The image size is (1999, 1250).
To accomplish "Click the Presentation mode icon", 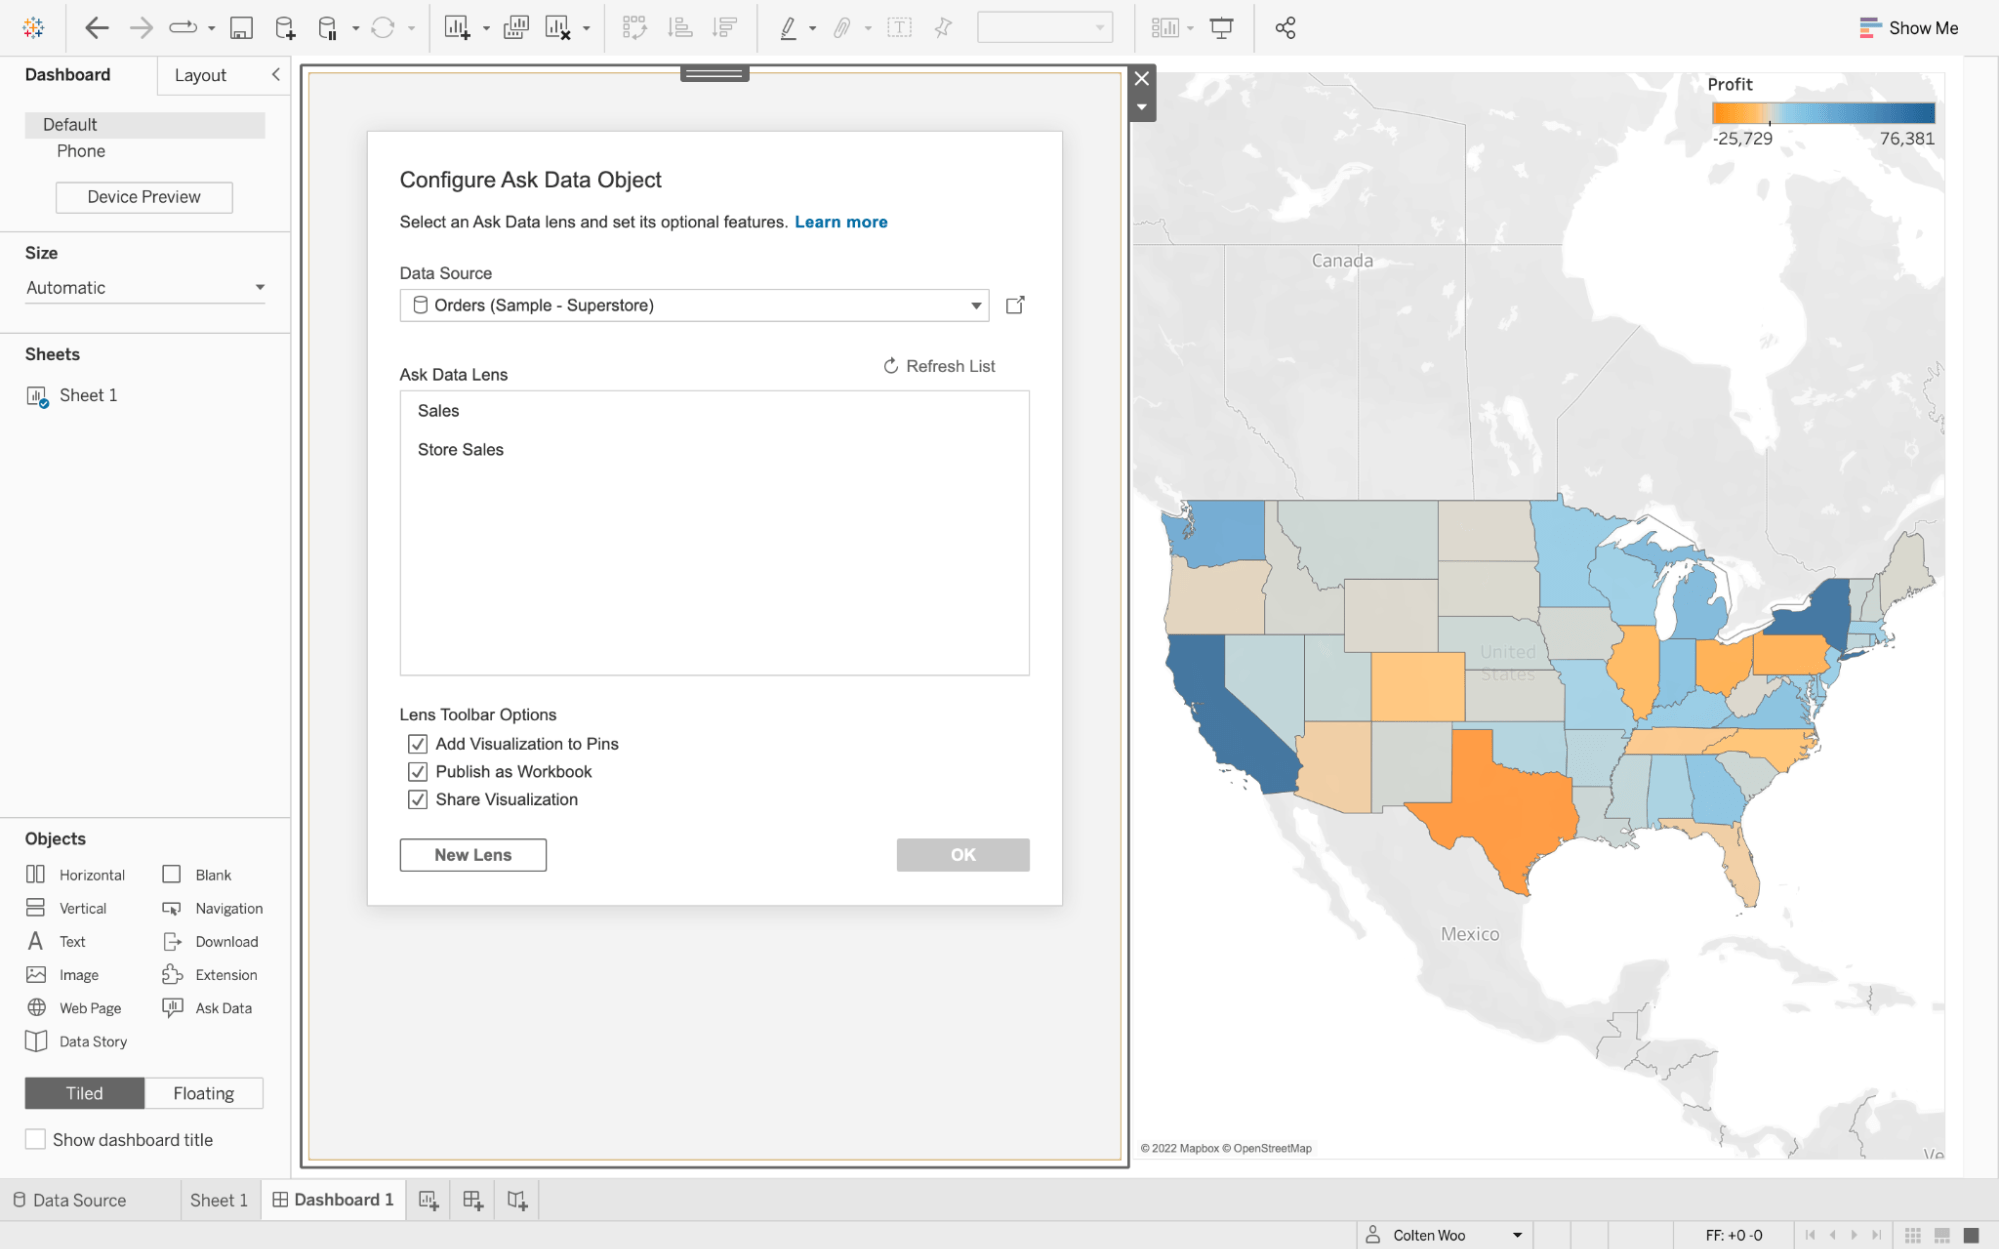I will click(x=1221, y=28).
